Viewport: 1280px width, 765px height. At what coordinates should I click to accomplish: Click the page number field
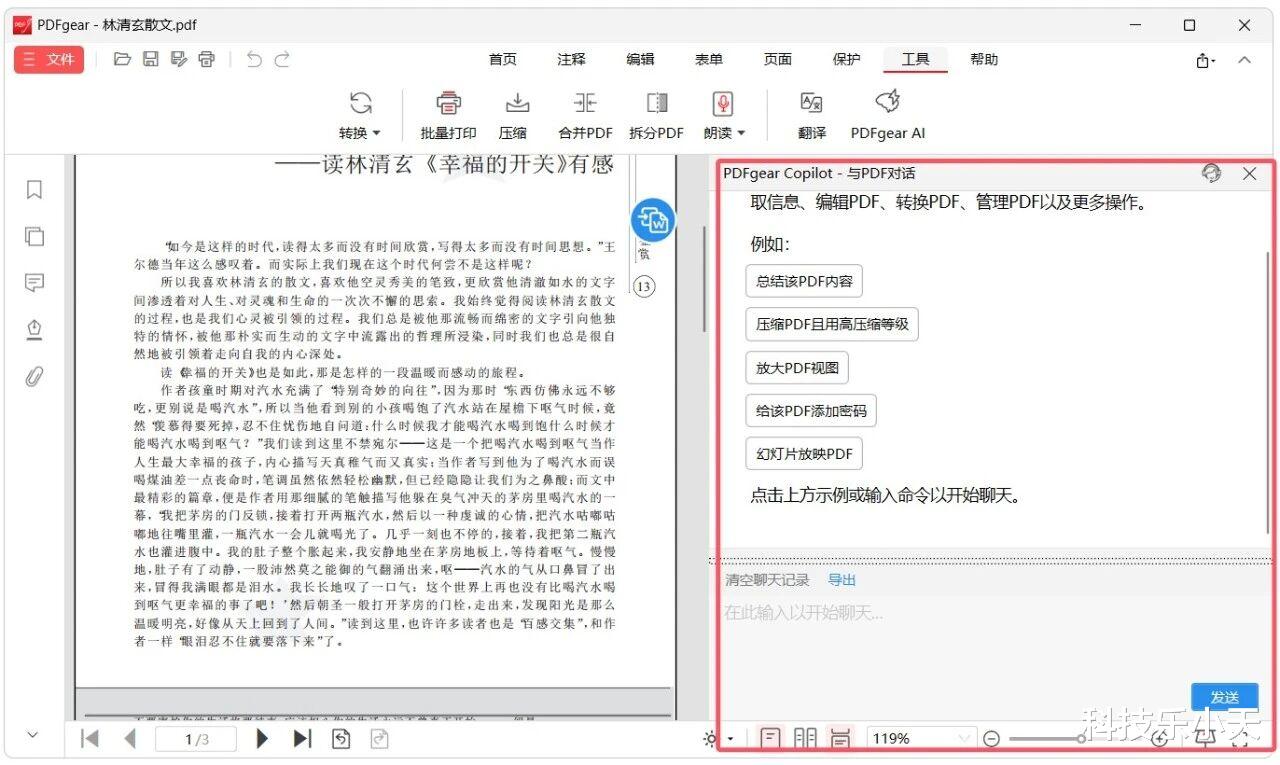[196, 739]
